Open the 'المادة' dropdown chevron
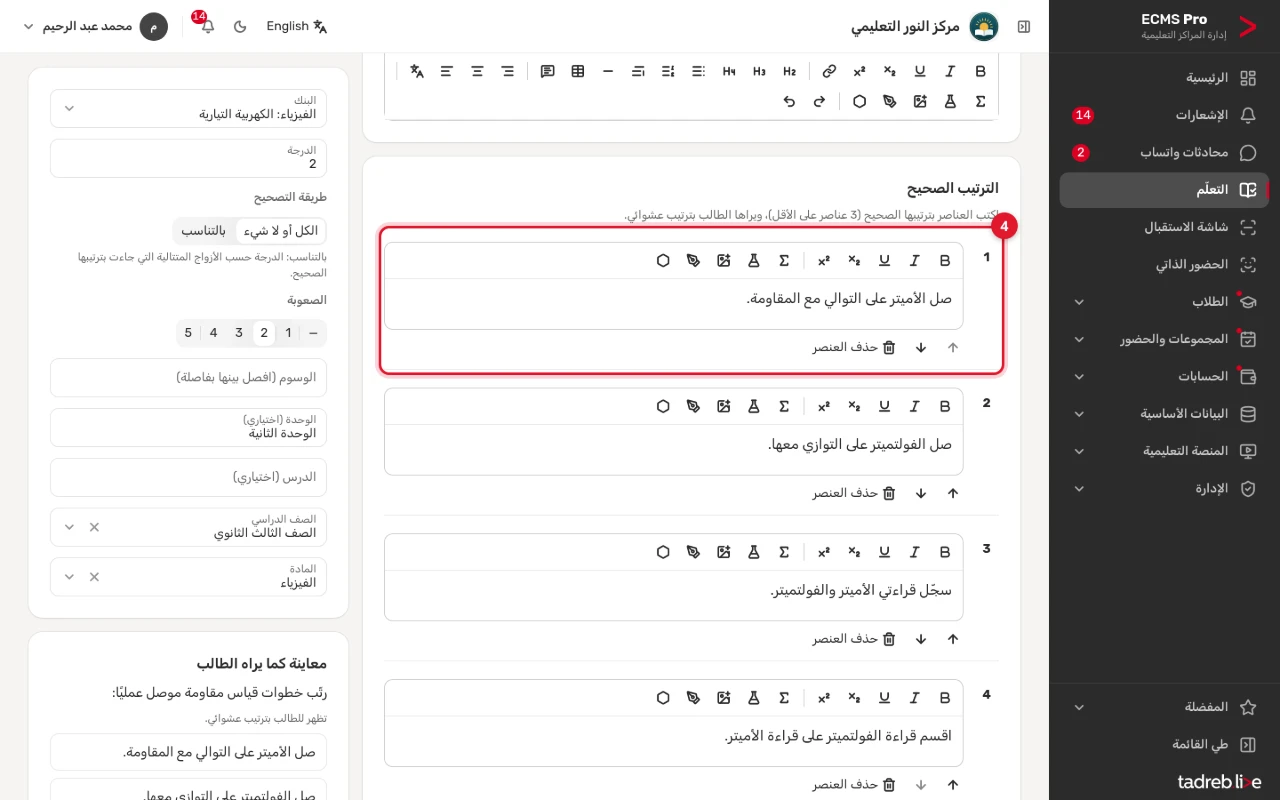Viewport: 1280px width, 800px height. pos(69,577)
